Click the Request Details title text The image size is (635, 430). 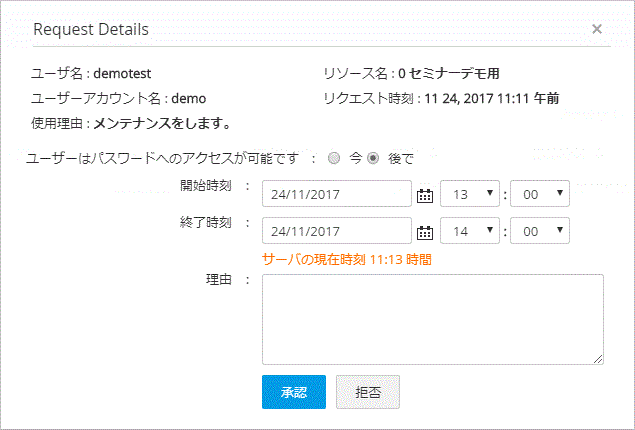tap(91, 29)
